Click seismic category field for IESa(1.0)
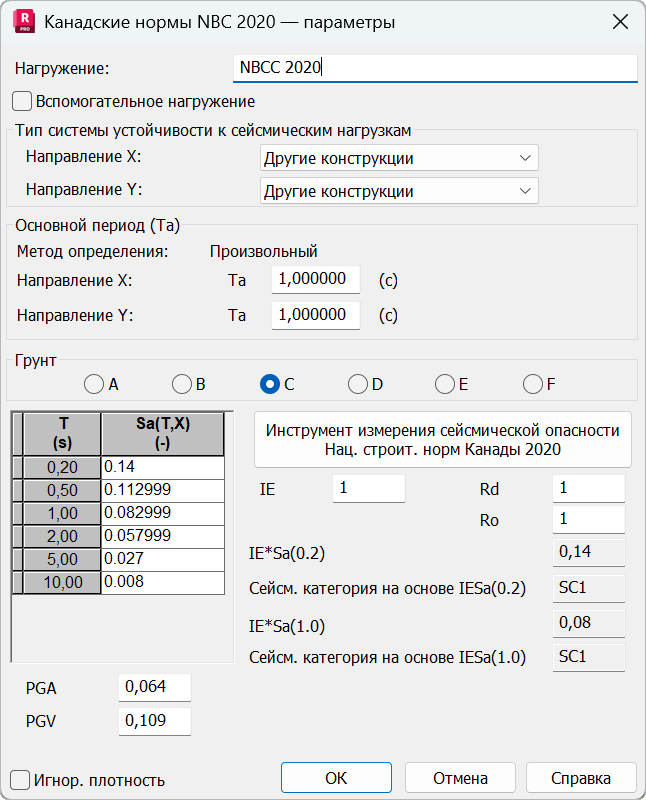Image resolution: width=646 pixels, height=800 pixels. [589, 657]
